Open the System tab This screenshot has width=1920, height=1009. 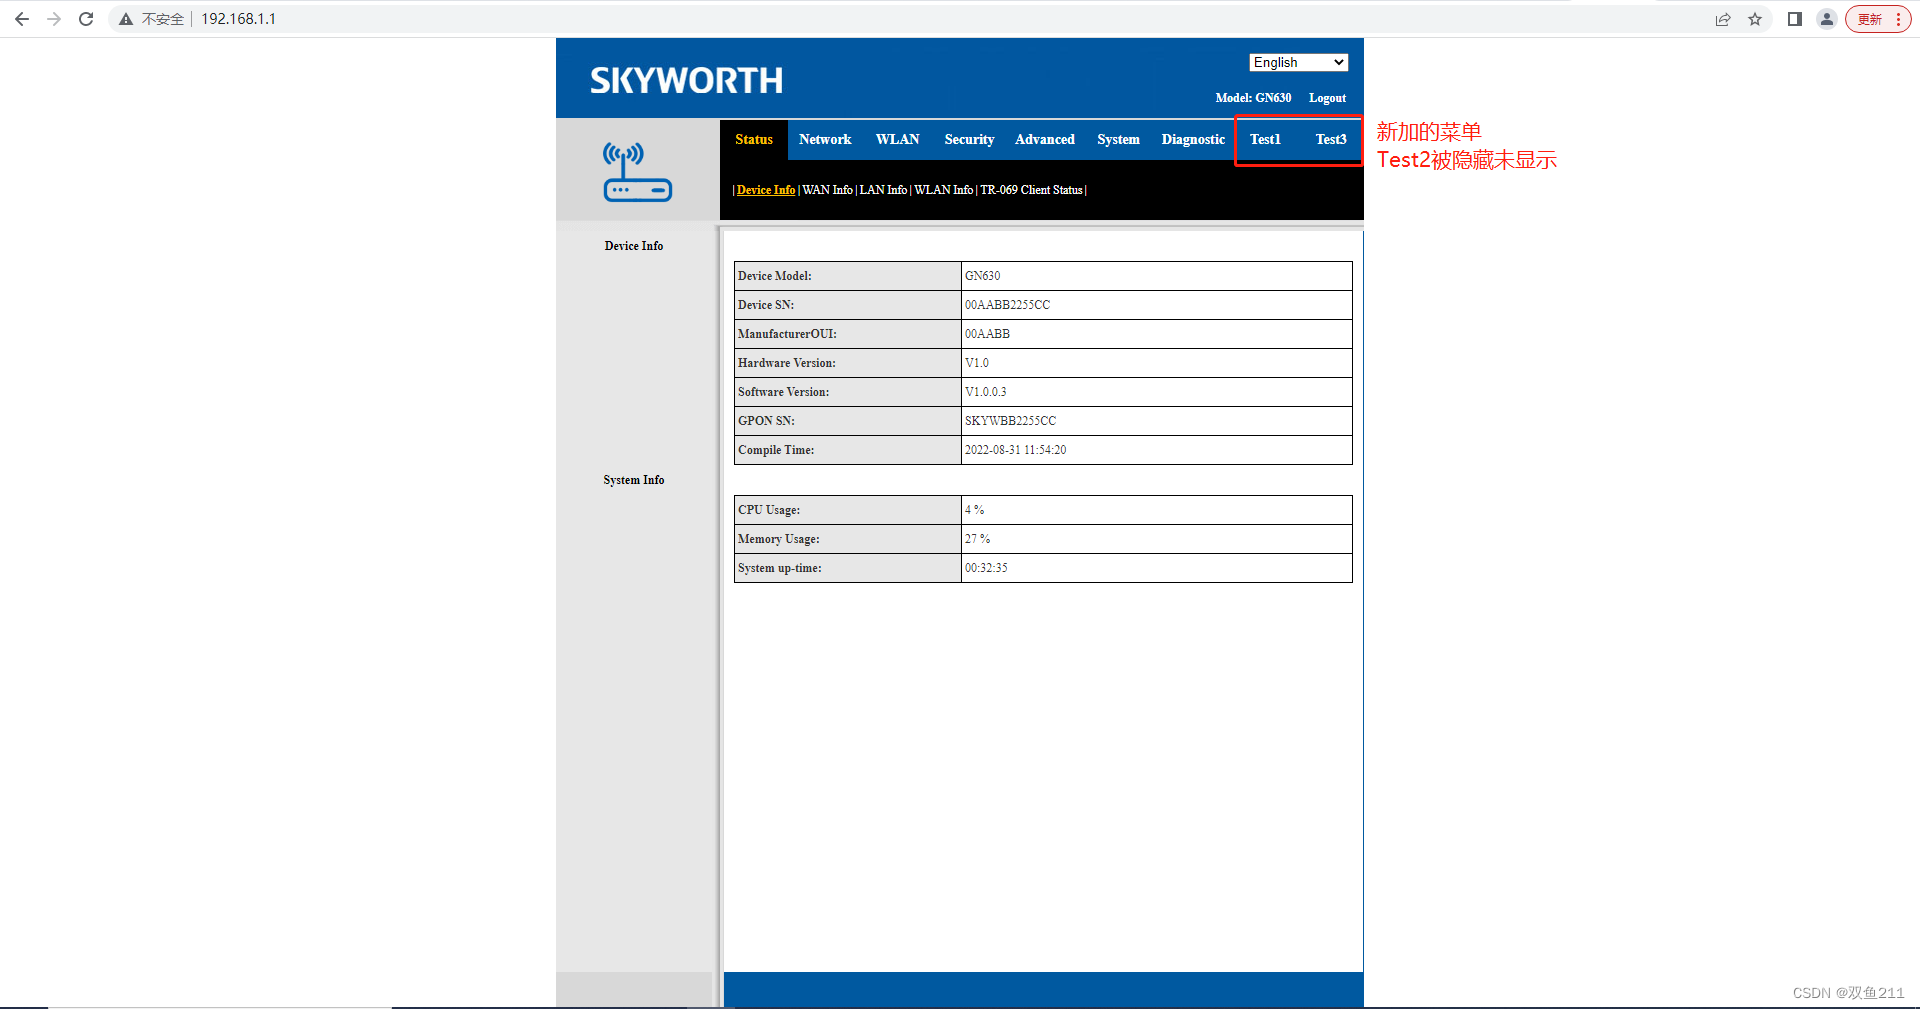click(1118, 139)
